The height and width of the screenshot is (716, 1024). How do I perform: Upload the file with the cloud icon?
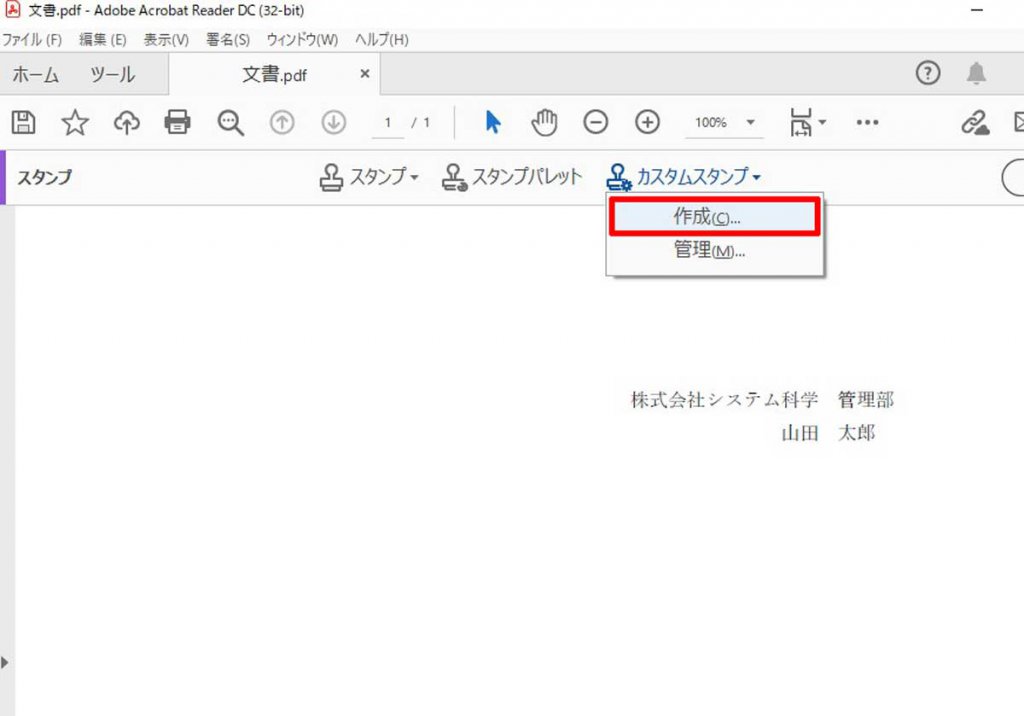pos(127,122)
